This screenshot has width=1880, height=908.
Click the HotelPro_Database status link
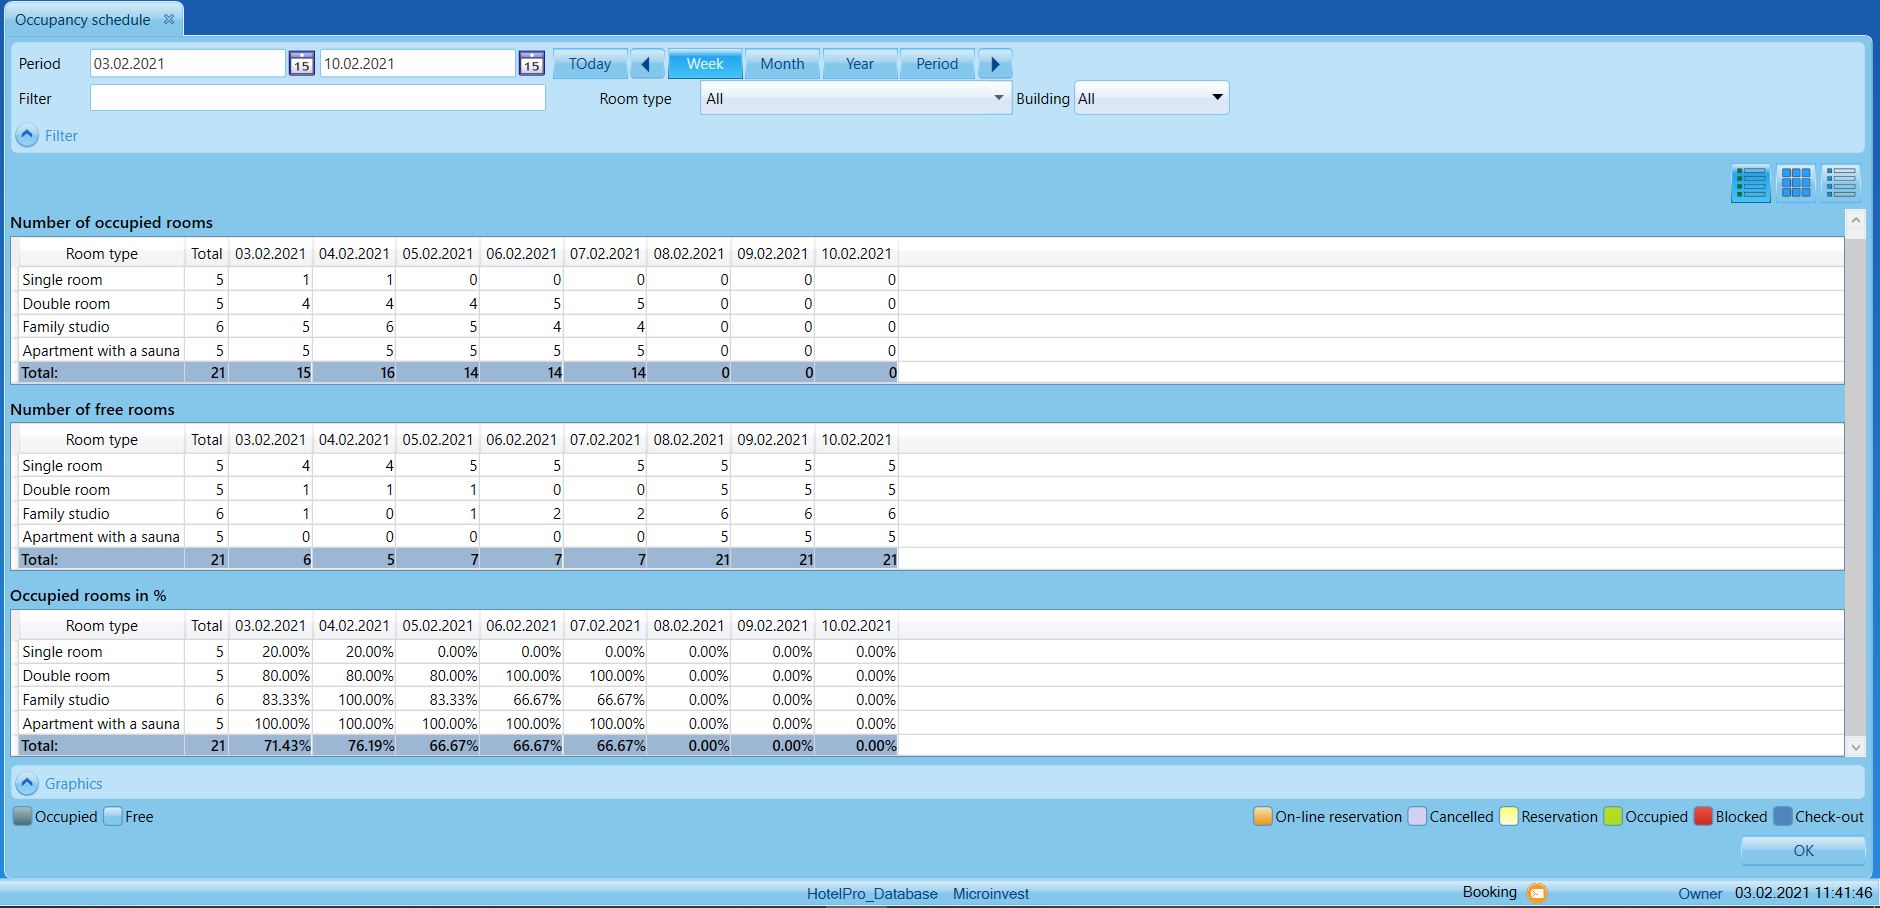(x=872, y=894)
